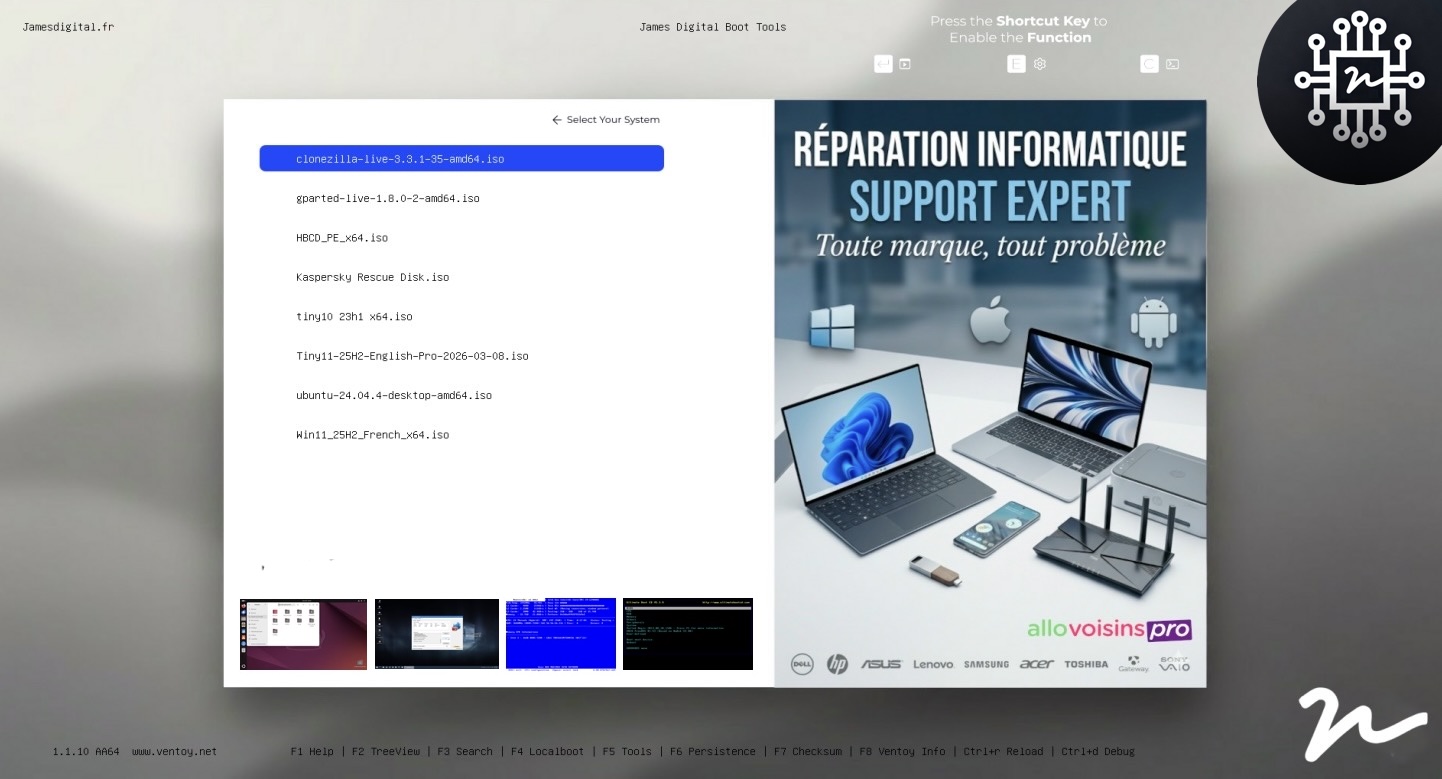Click the circuit chip logo in top-right corner
Image resolution: width=1442 pixels, height=779 pixels.
tap(1359, 80)
